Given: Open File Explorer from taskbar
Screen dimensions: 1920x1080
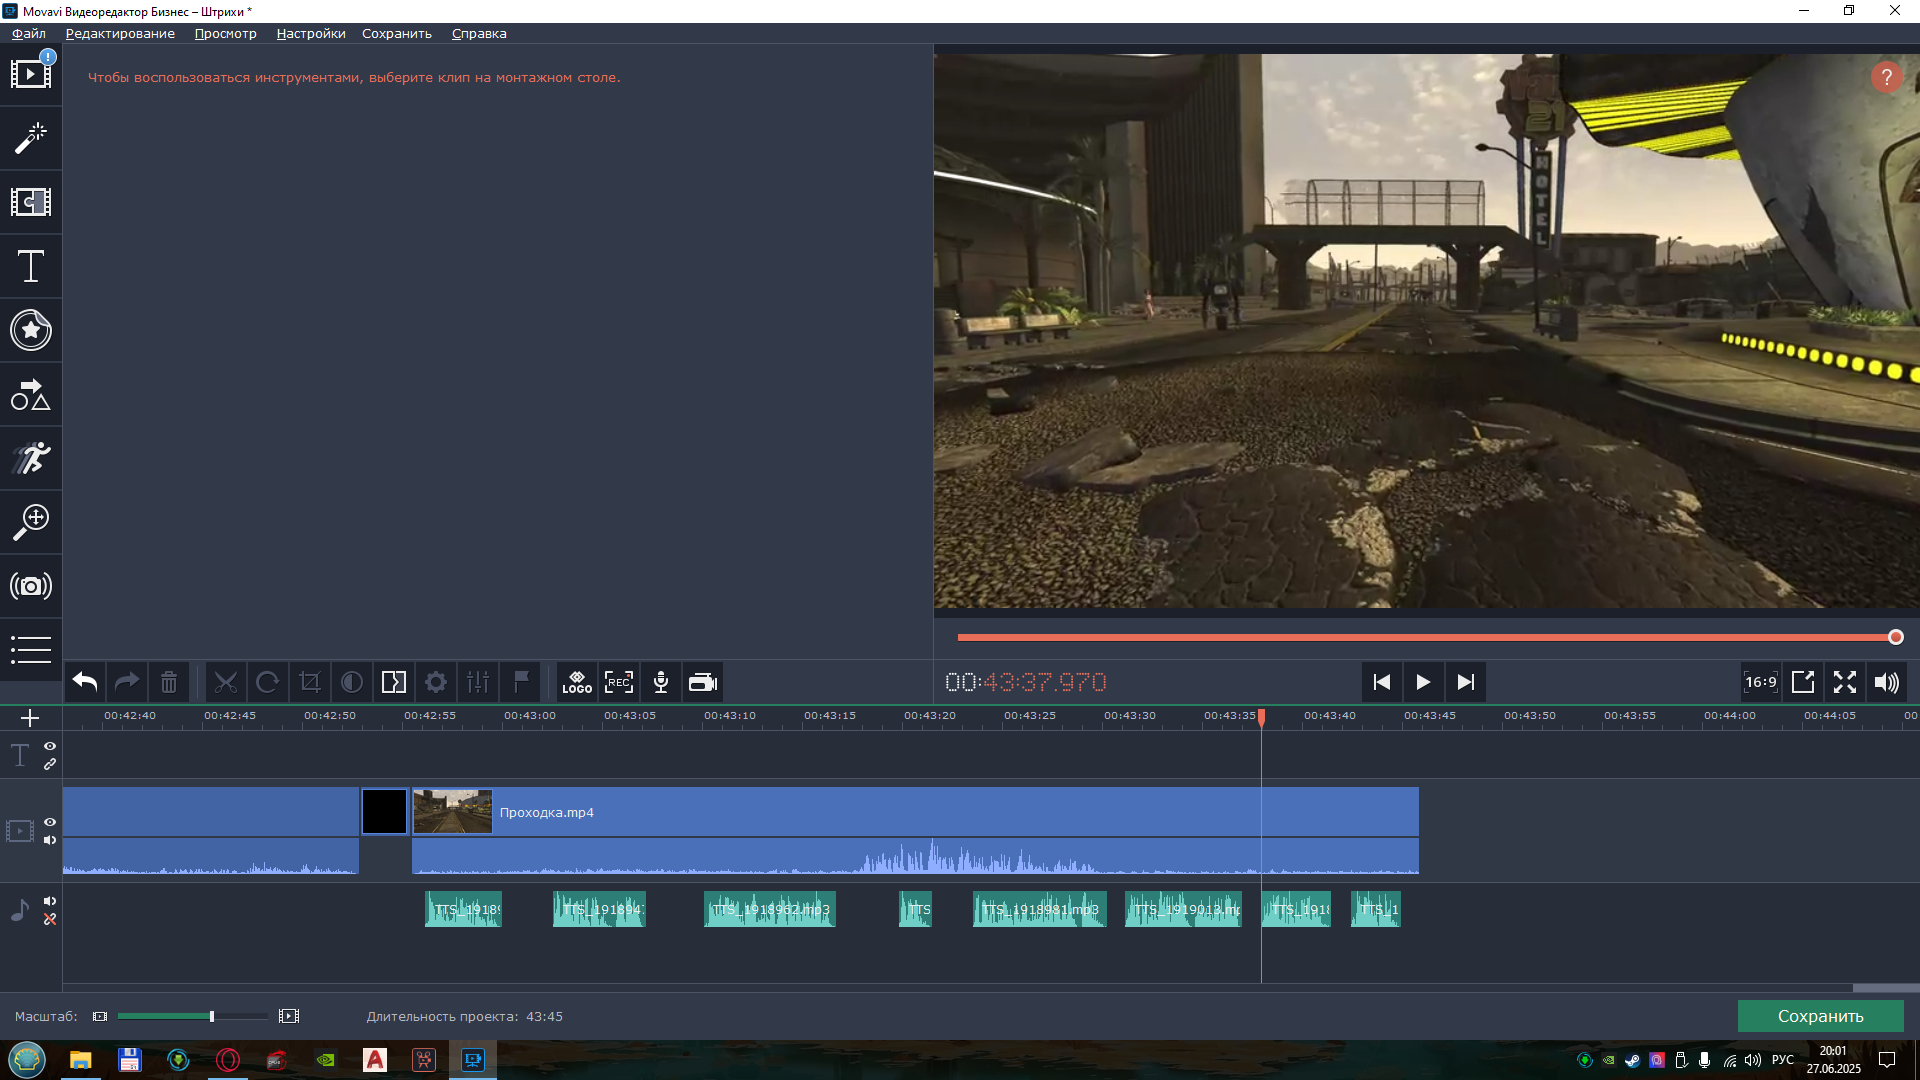Looking at the screenshot, I should tap(80, 1060).
